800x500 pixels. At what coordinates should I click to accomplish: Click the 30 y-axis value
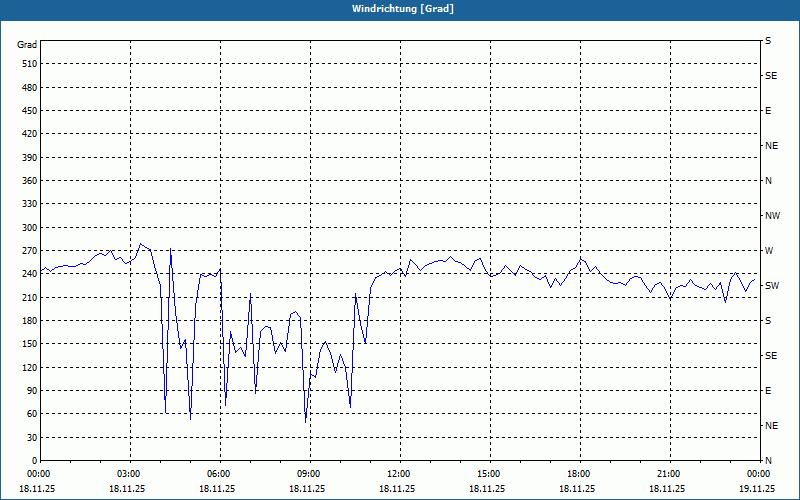tap(32, 437)
